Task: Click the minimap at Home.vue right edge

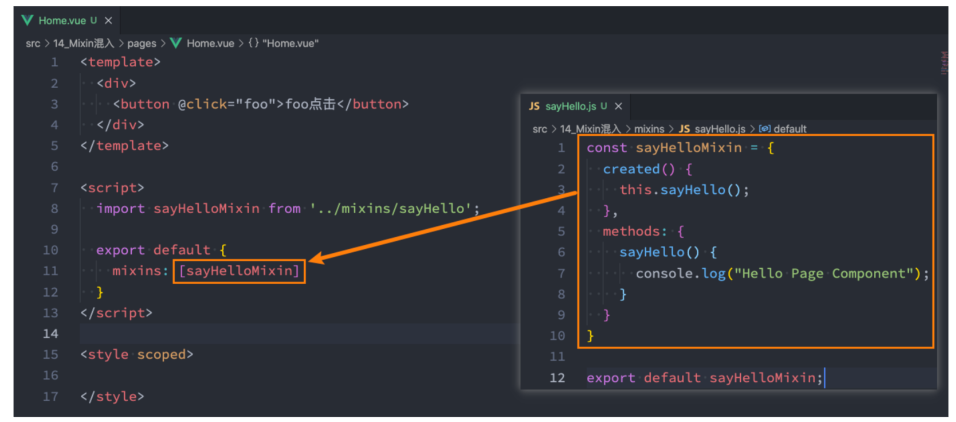Action: [944, 62]
